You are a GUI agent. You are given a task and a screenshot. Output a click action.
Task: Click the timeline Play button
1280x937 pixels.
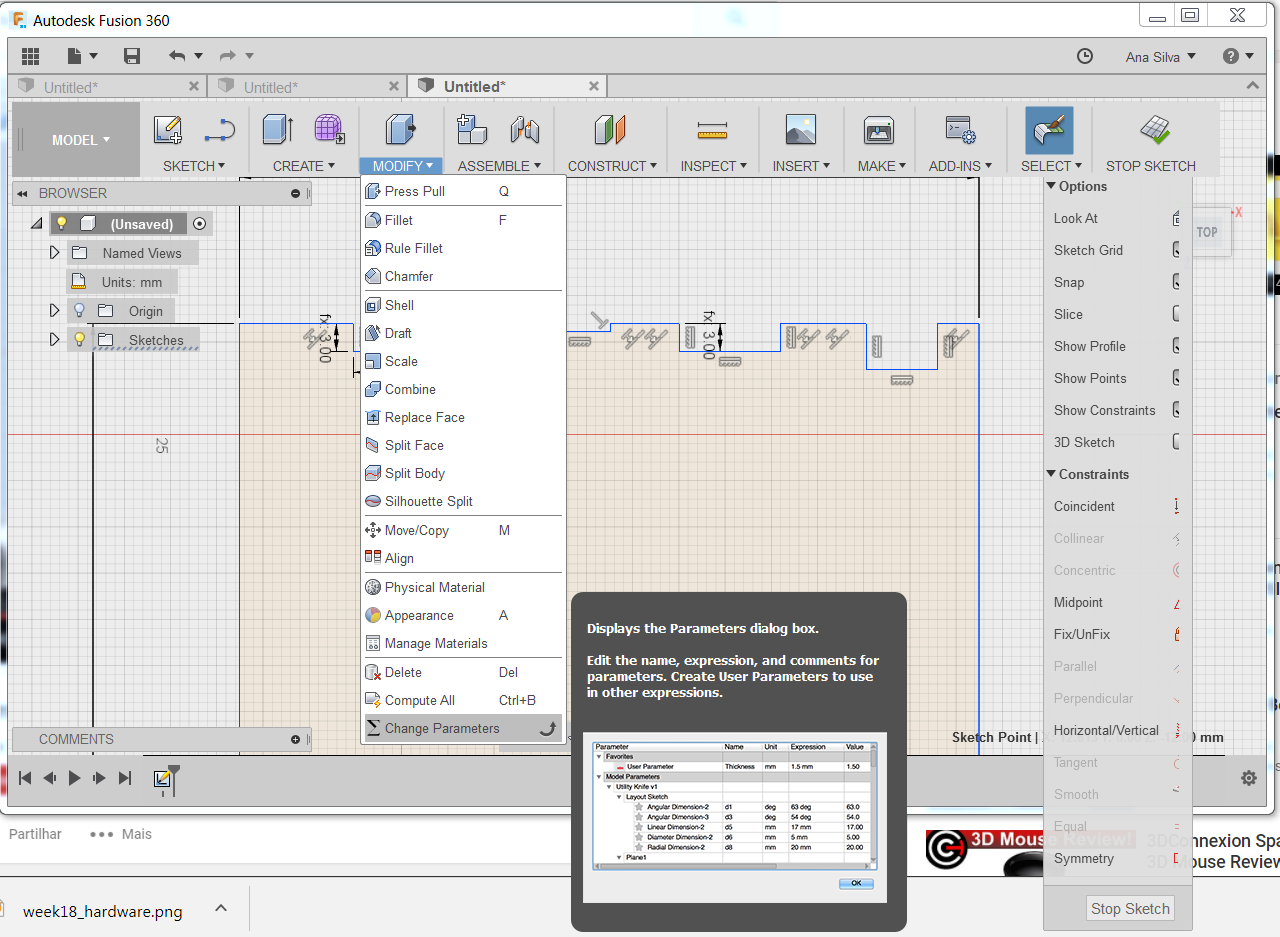74,778
